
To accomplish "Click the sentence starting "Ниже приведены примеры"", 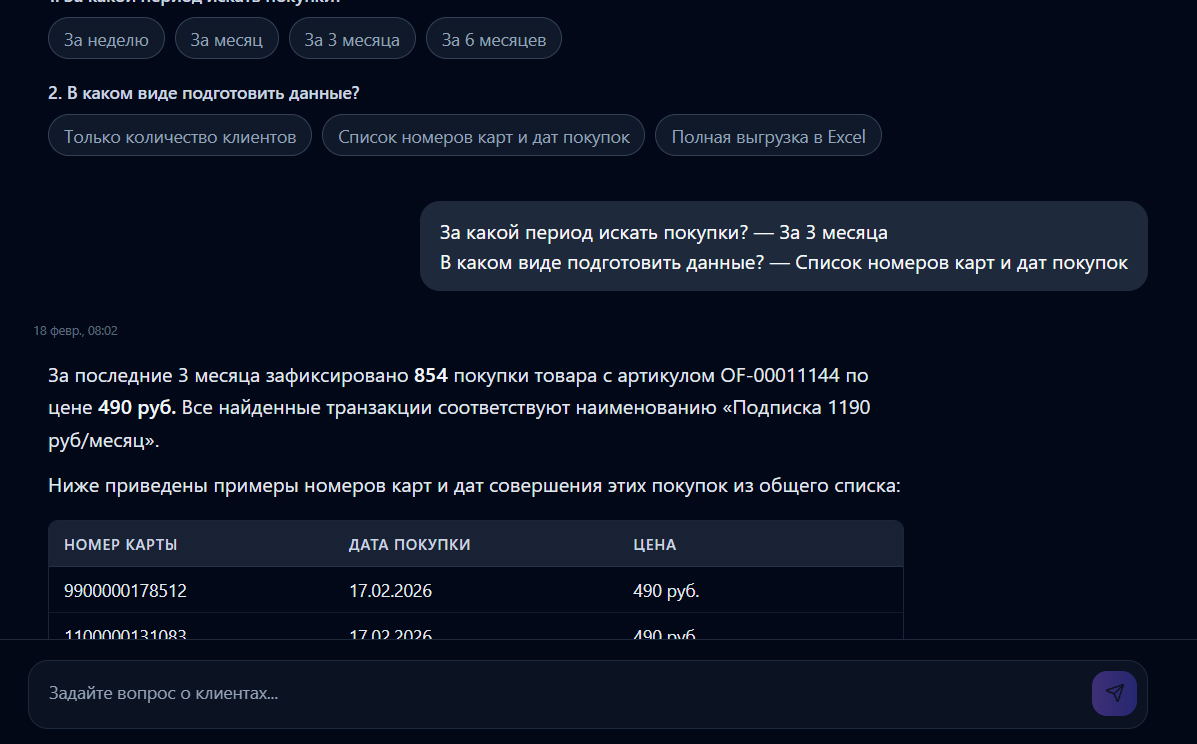I will click(474, 487).
